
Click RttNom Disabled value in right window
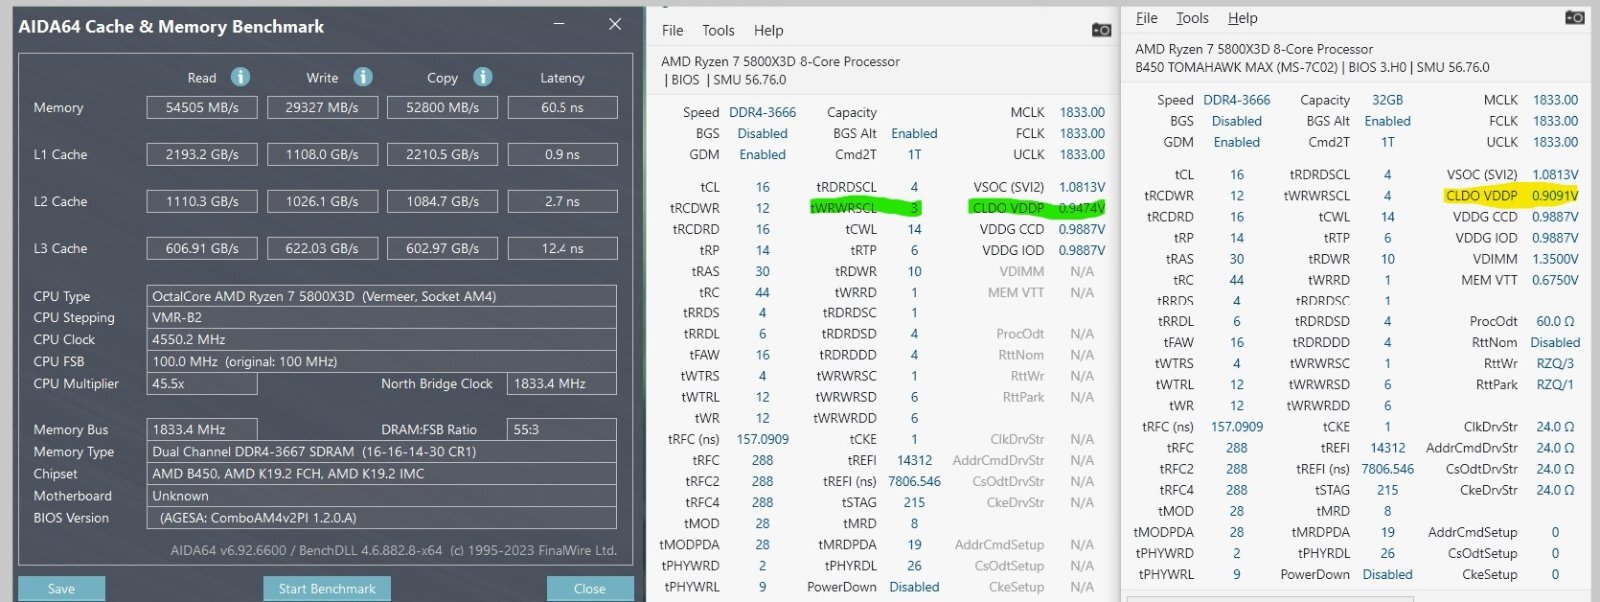click(1555, 342)
